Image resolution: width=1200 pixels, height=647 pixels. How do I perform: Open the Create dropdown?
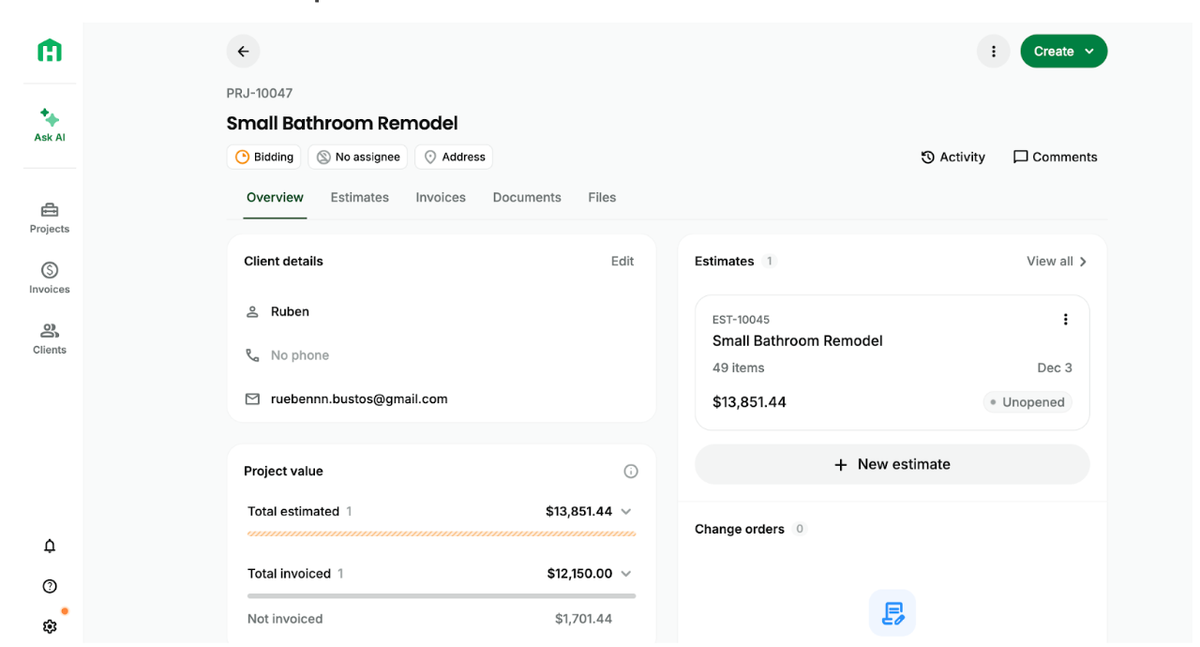pyautogui.click(x=1063, y=51)
